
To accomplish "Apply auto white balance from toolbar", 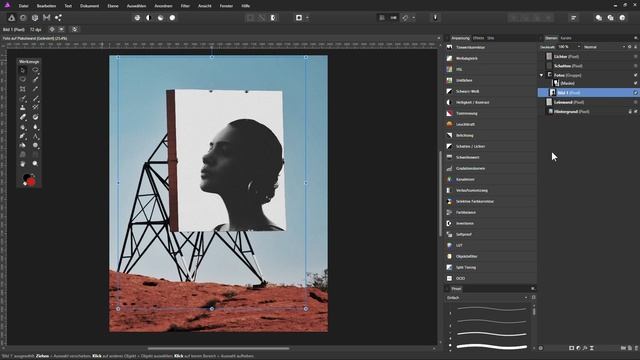I will tap(172, 18).
